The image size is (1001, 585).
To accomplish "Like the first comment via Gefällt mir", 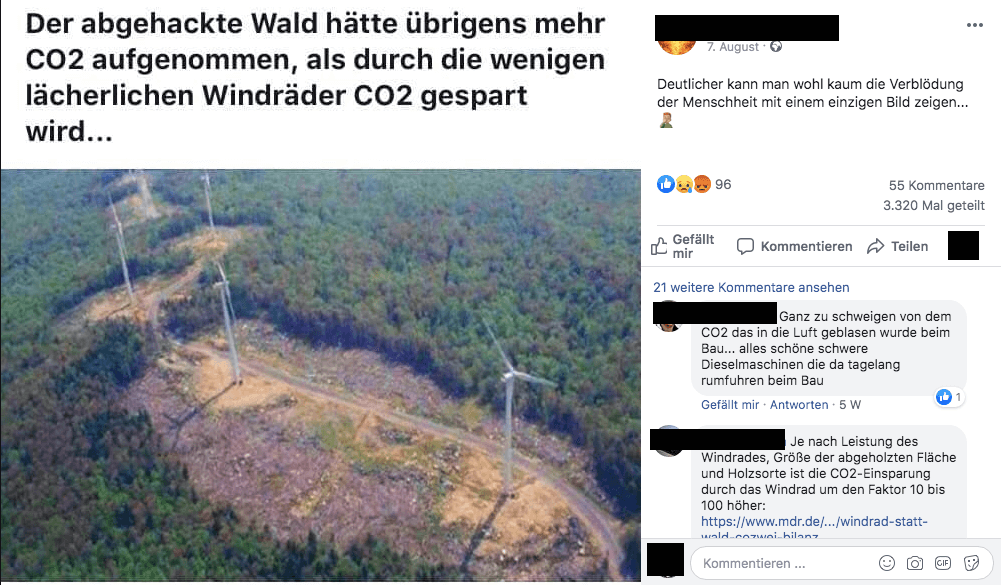I will click(730, 405).
